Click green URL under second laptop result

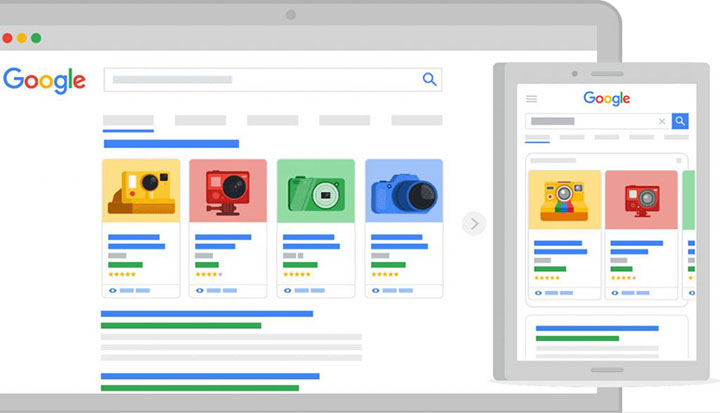200,388
